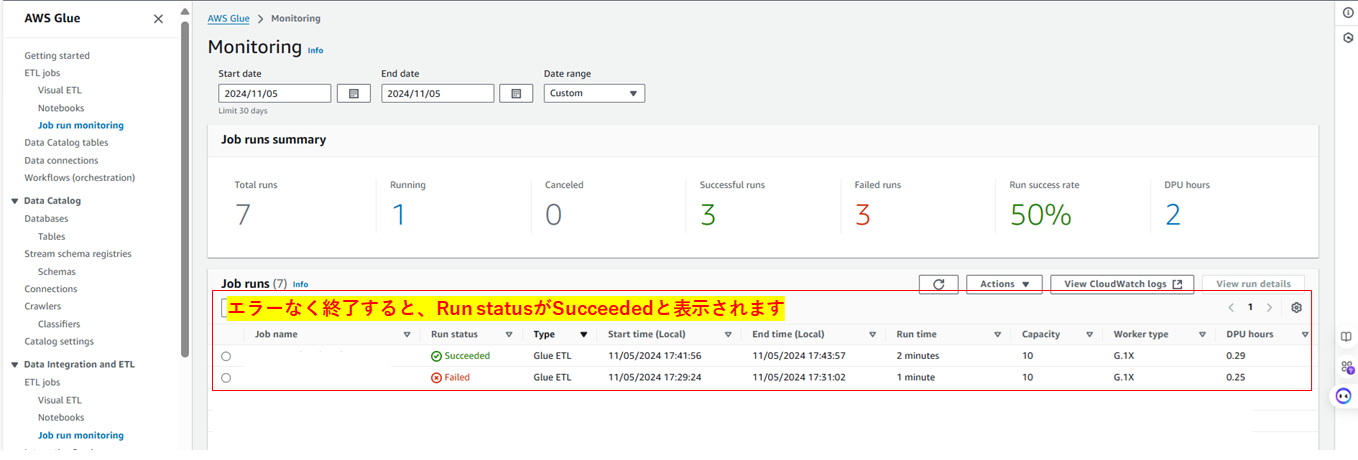Click the Failed run status

coord(450,378)
